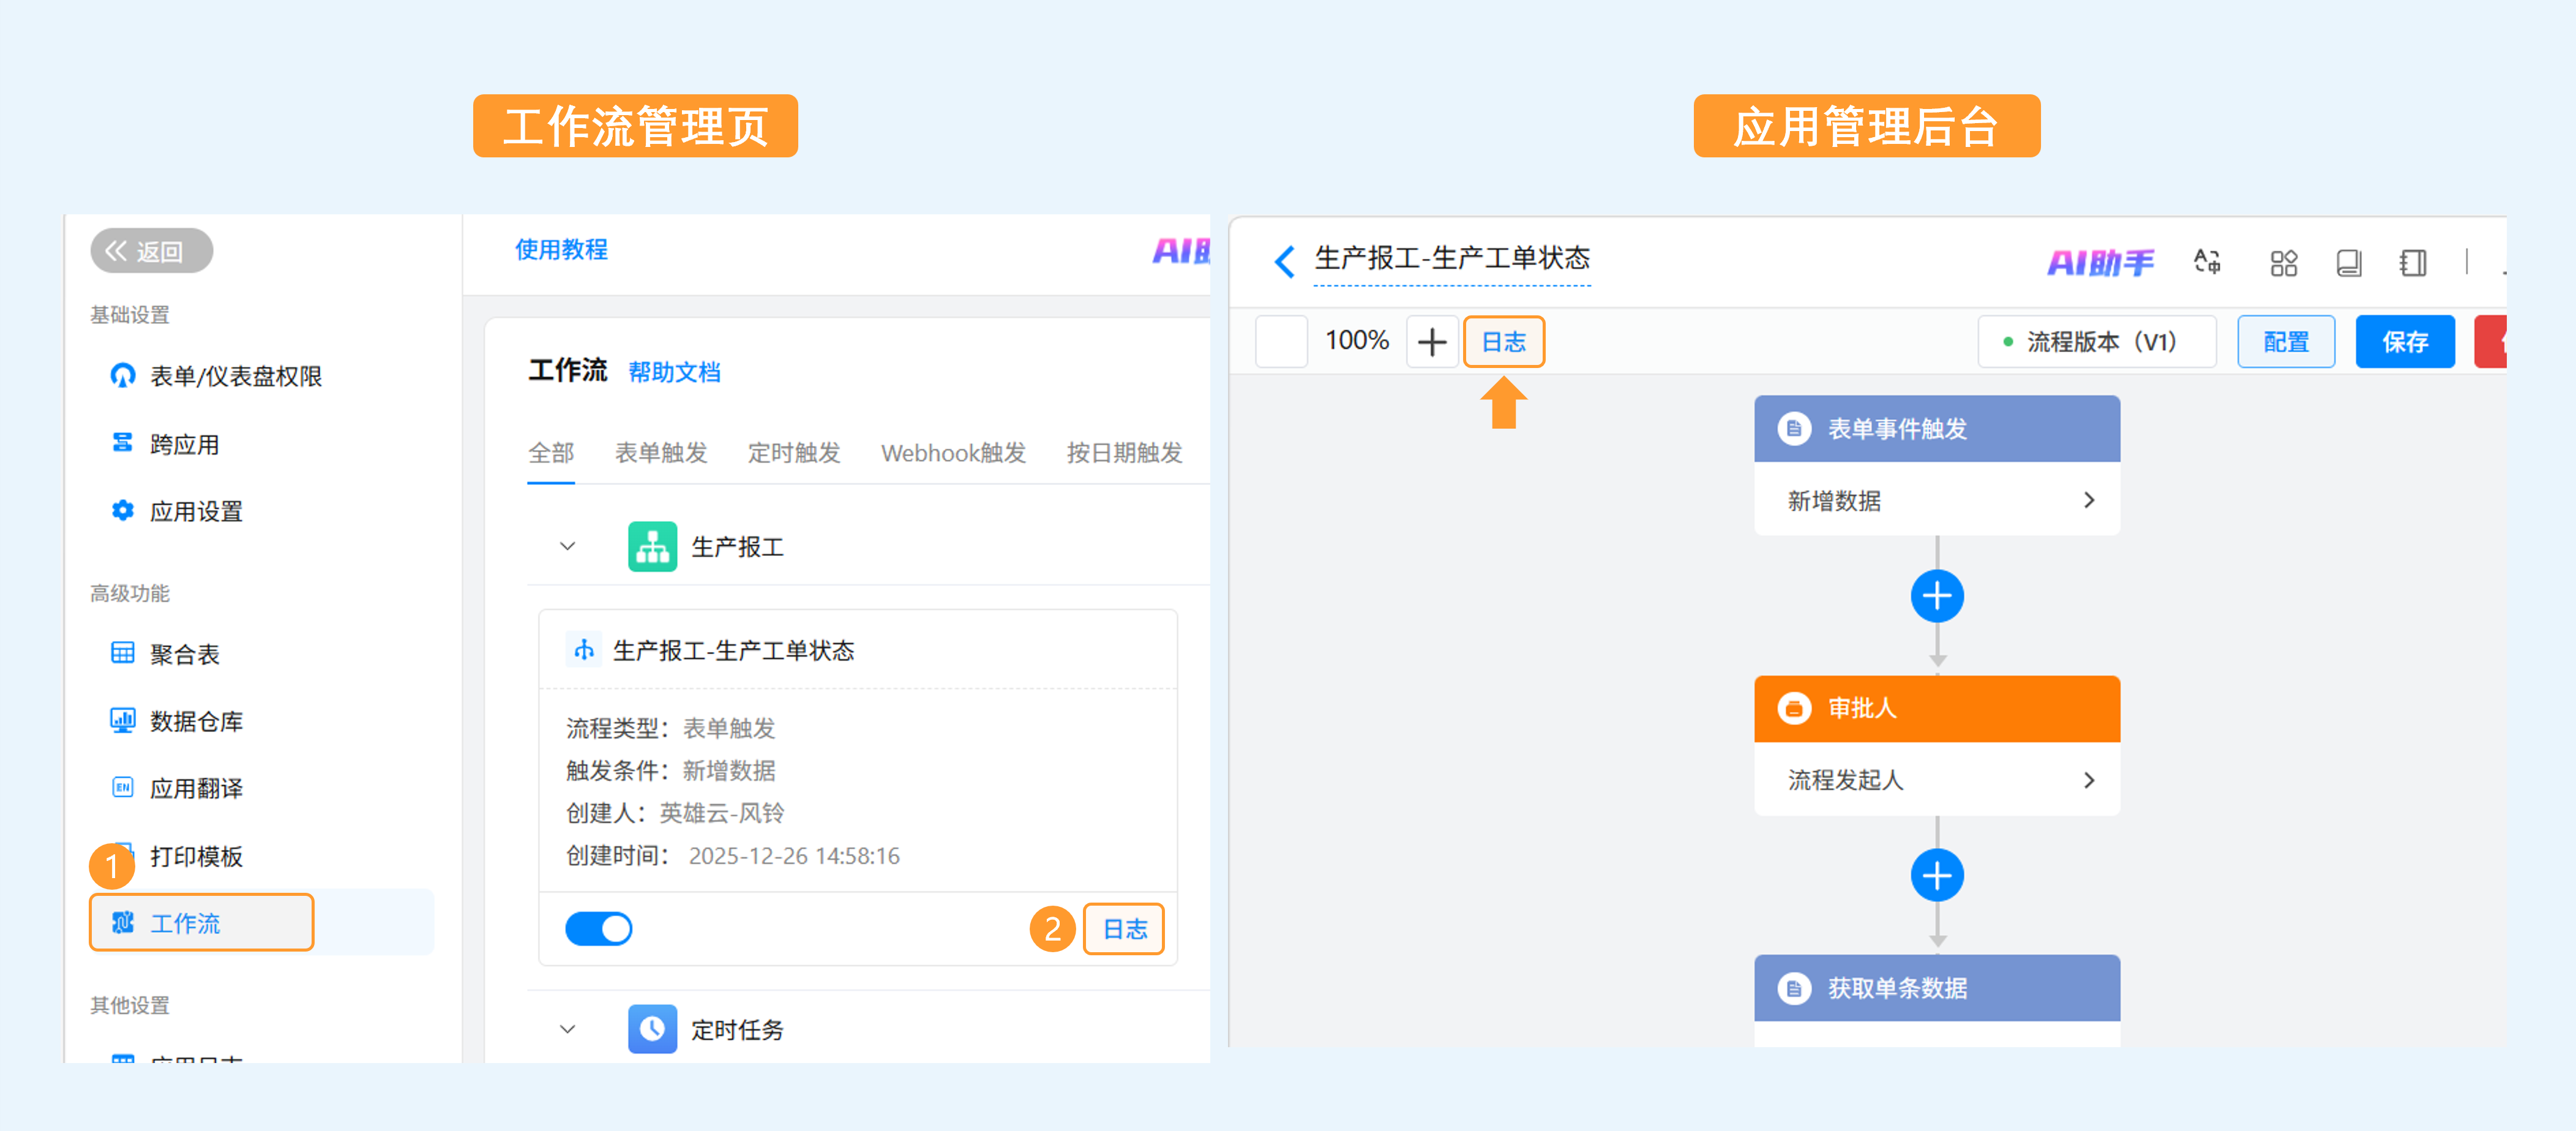Toggle the 生产报工-生产工单状态 workflow switch
2576x1131 pixels.
tap(599, 928)
